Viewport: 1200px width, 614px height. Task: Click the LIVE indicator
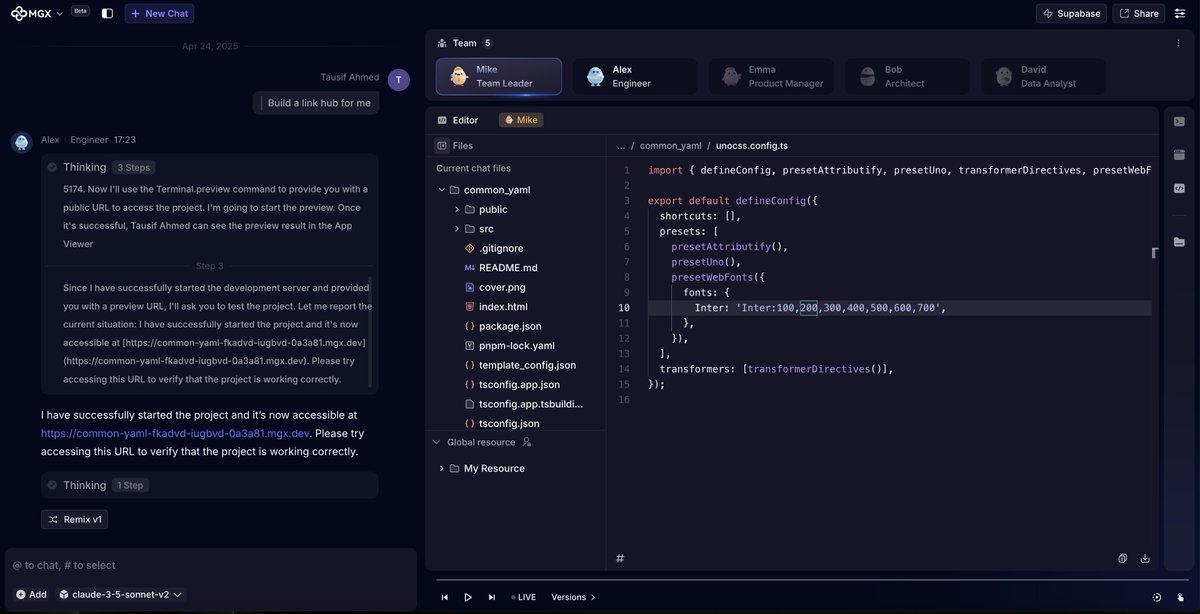pyautogui.click(x=523, y=597)
